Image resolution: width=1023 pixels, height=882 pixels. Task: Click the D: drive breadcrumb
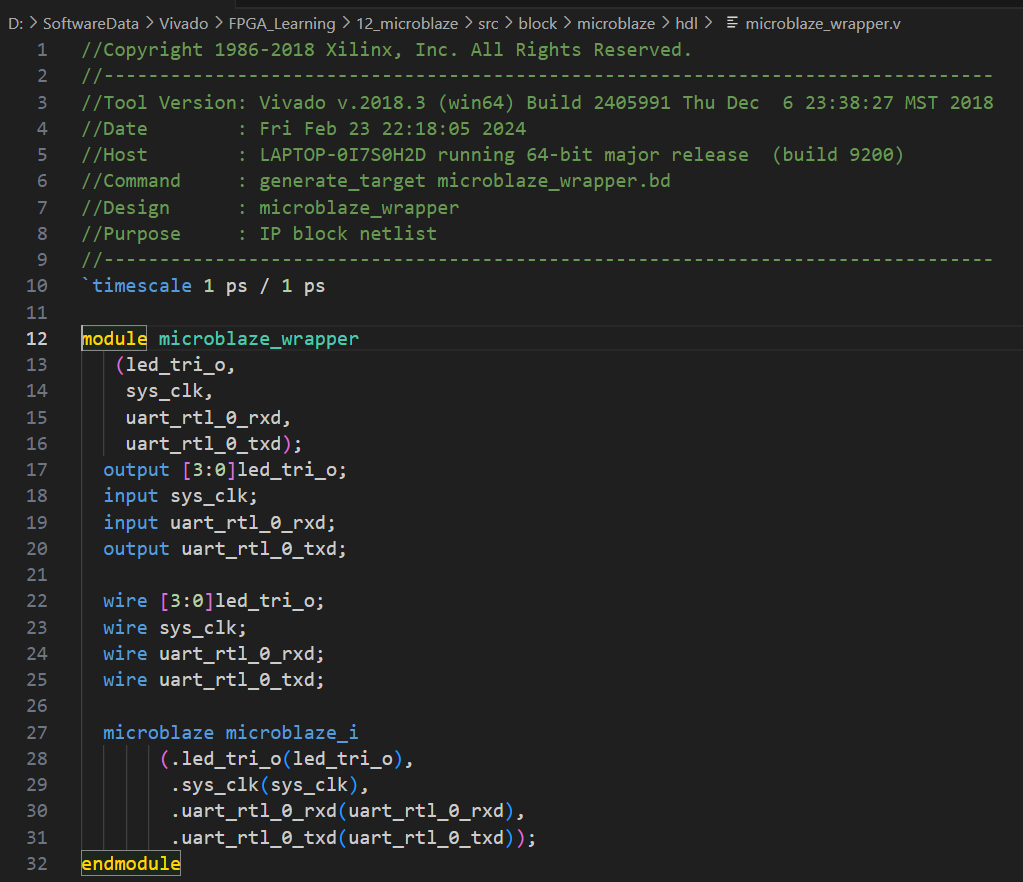click(x=15, y=23)
